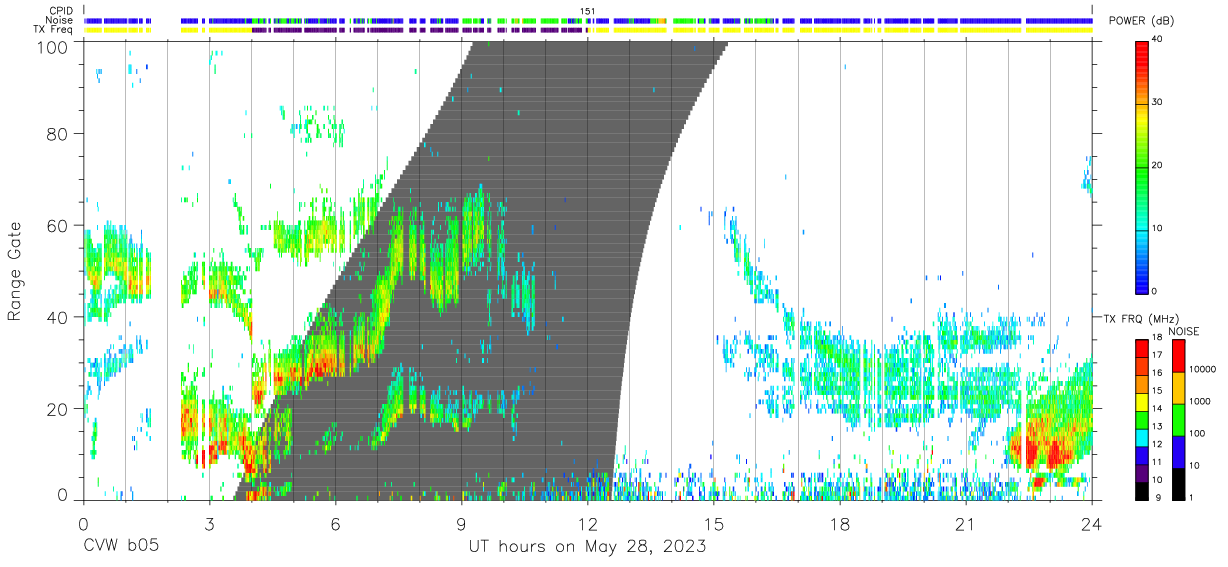
Task: Click the green swatch in NOISE legend
Action: [1177, 420]
